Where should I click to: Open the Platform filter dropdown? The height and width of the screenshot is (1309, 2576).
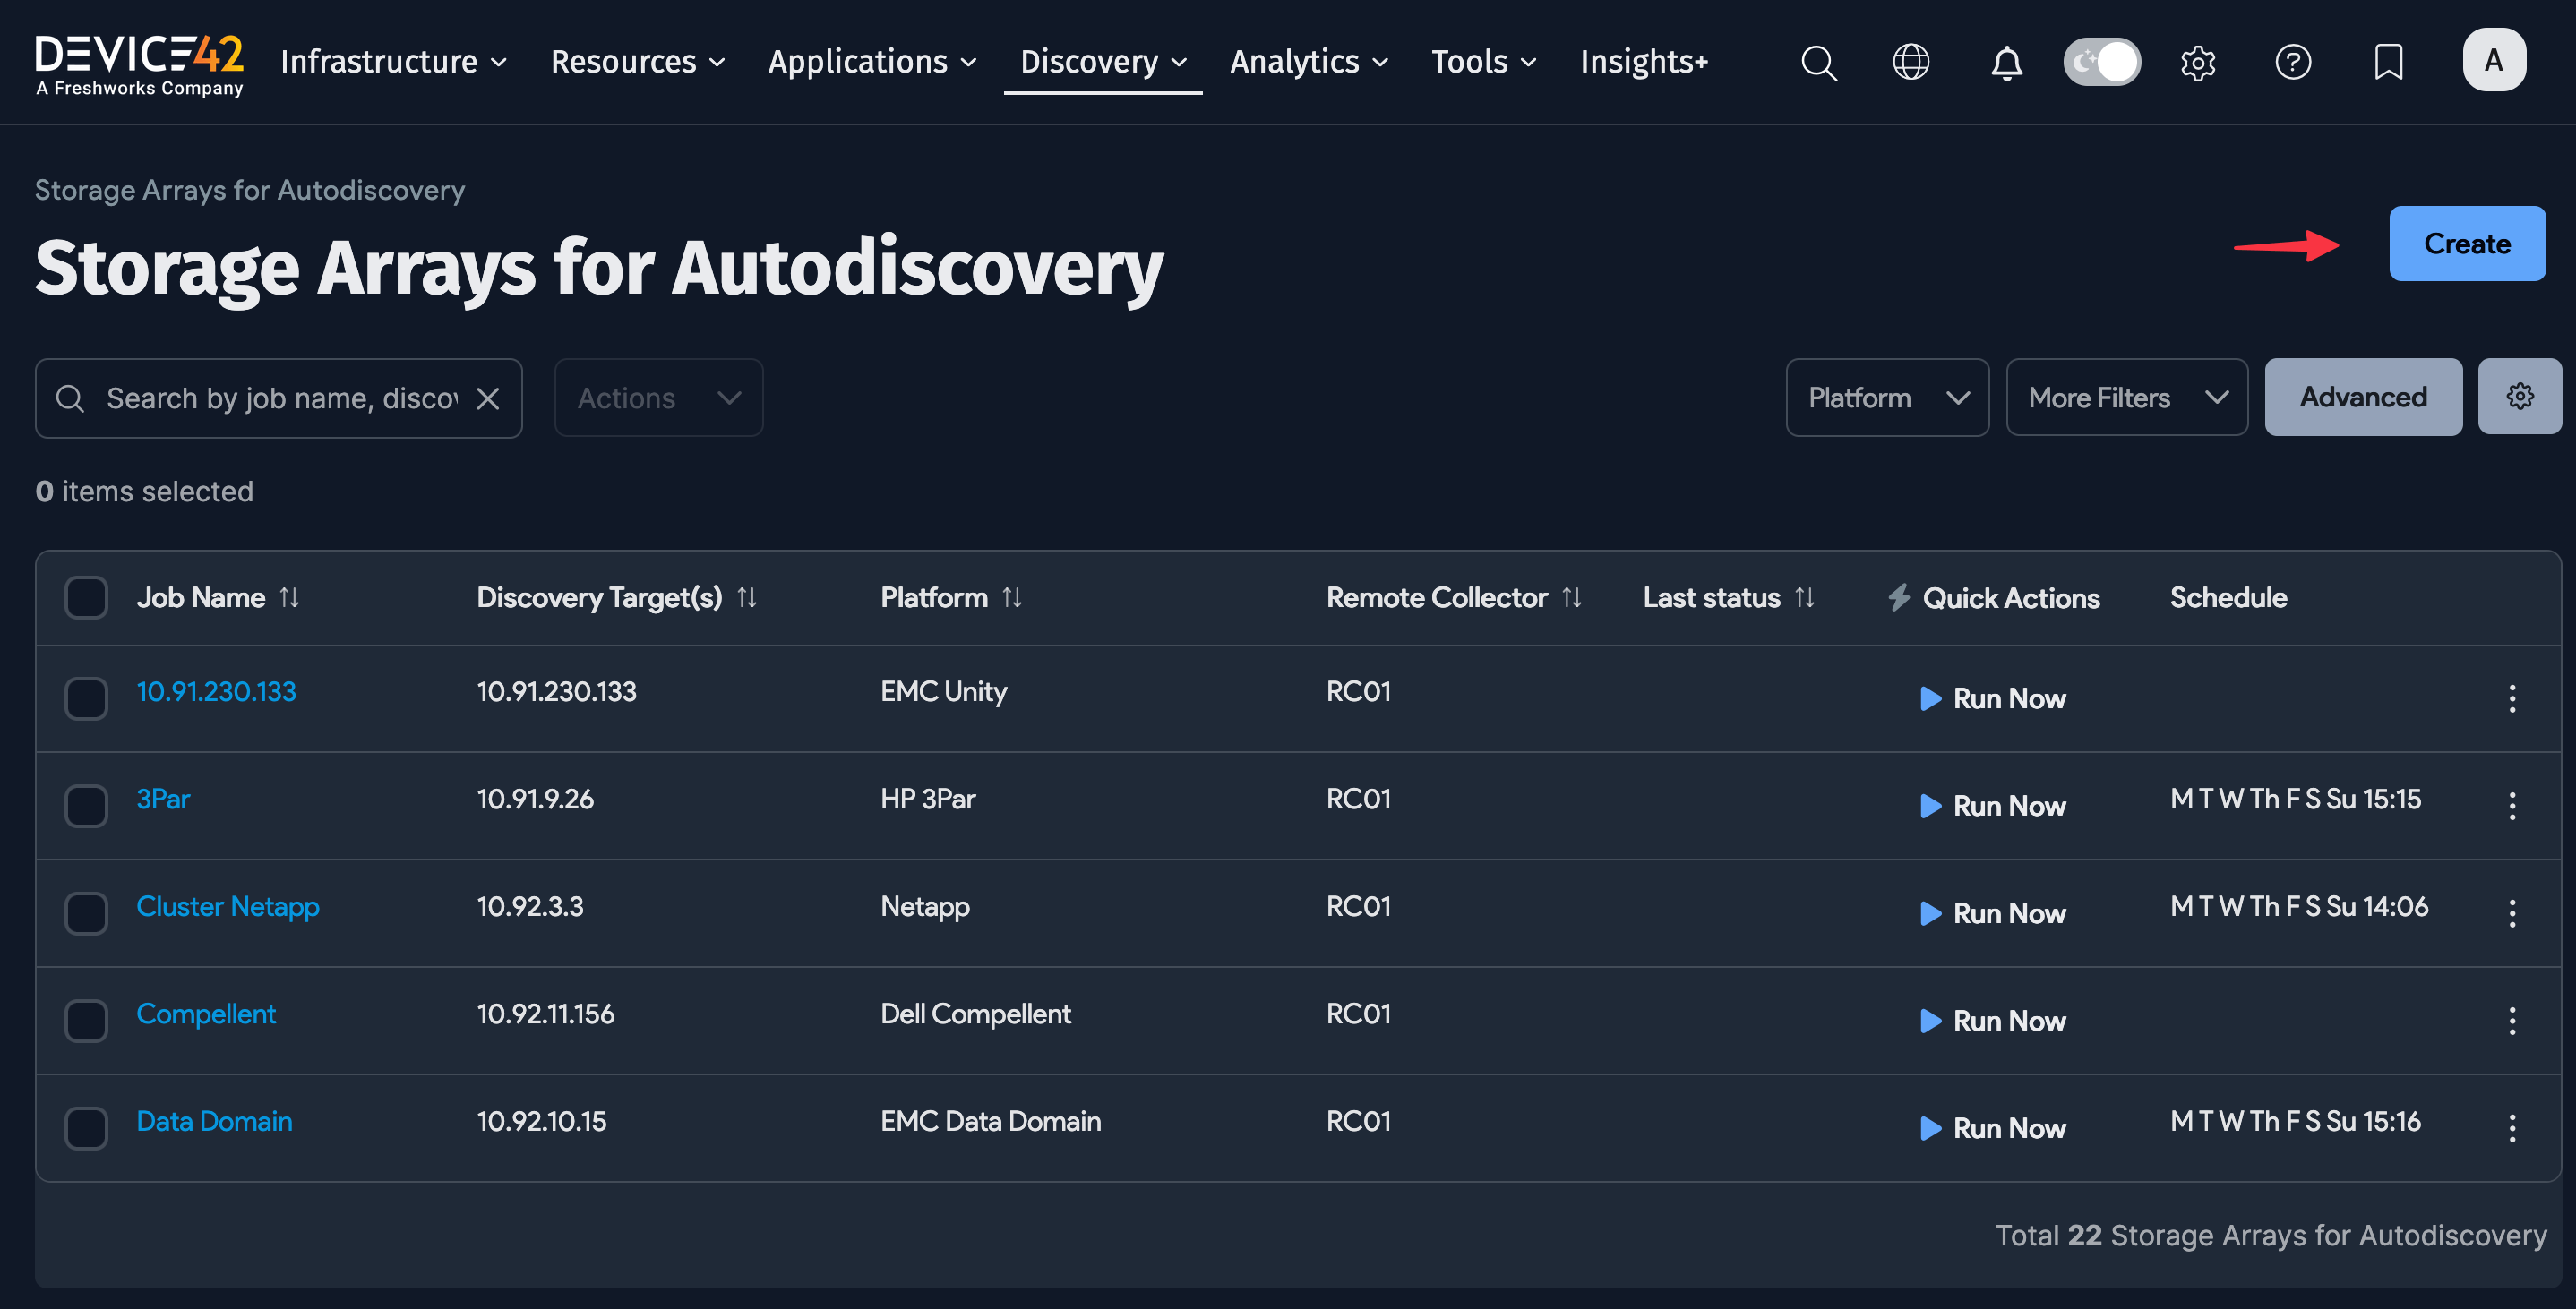1886,397
